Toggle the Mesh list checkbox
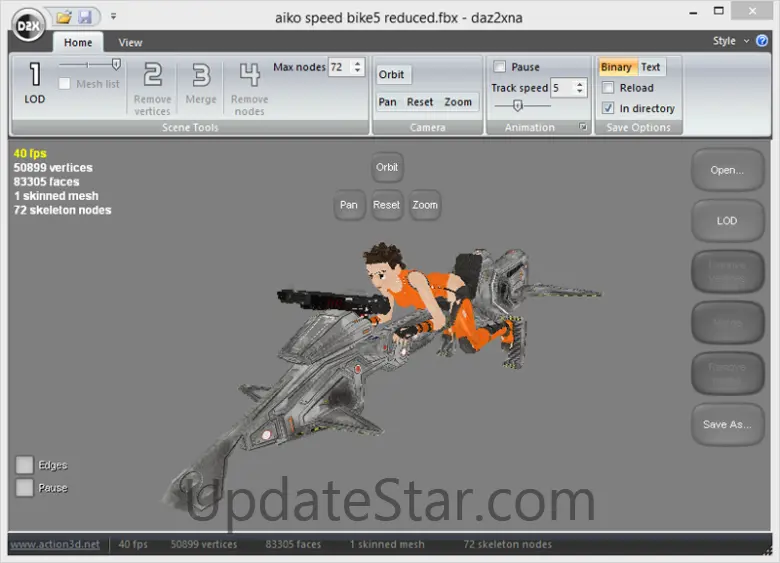Screen dimensions: 780x563 tap(64, 84)
